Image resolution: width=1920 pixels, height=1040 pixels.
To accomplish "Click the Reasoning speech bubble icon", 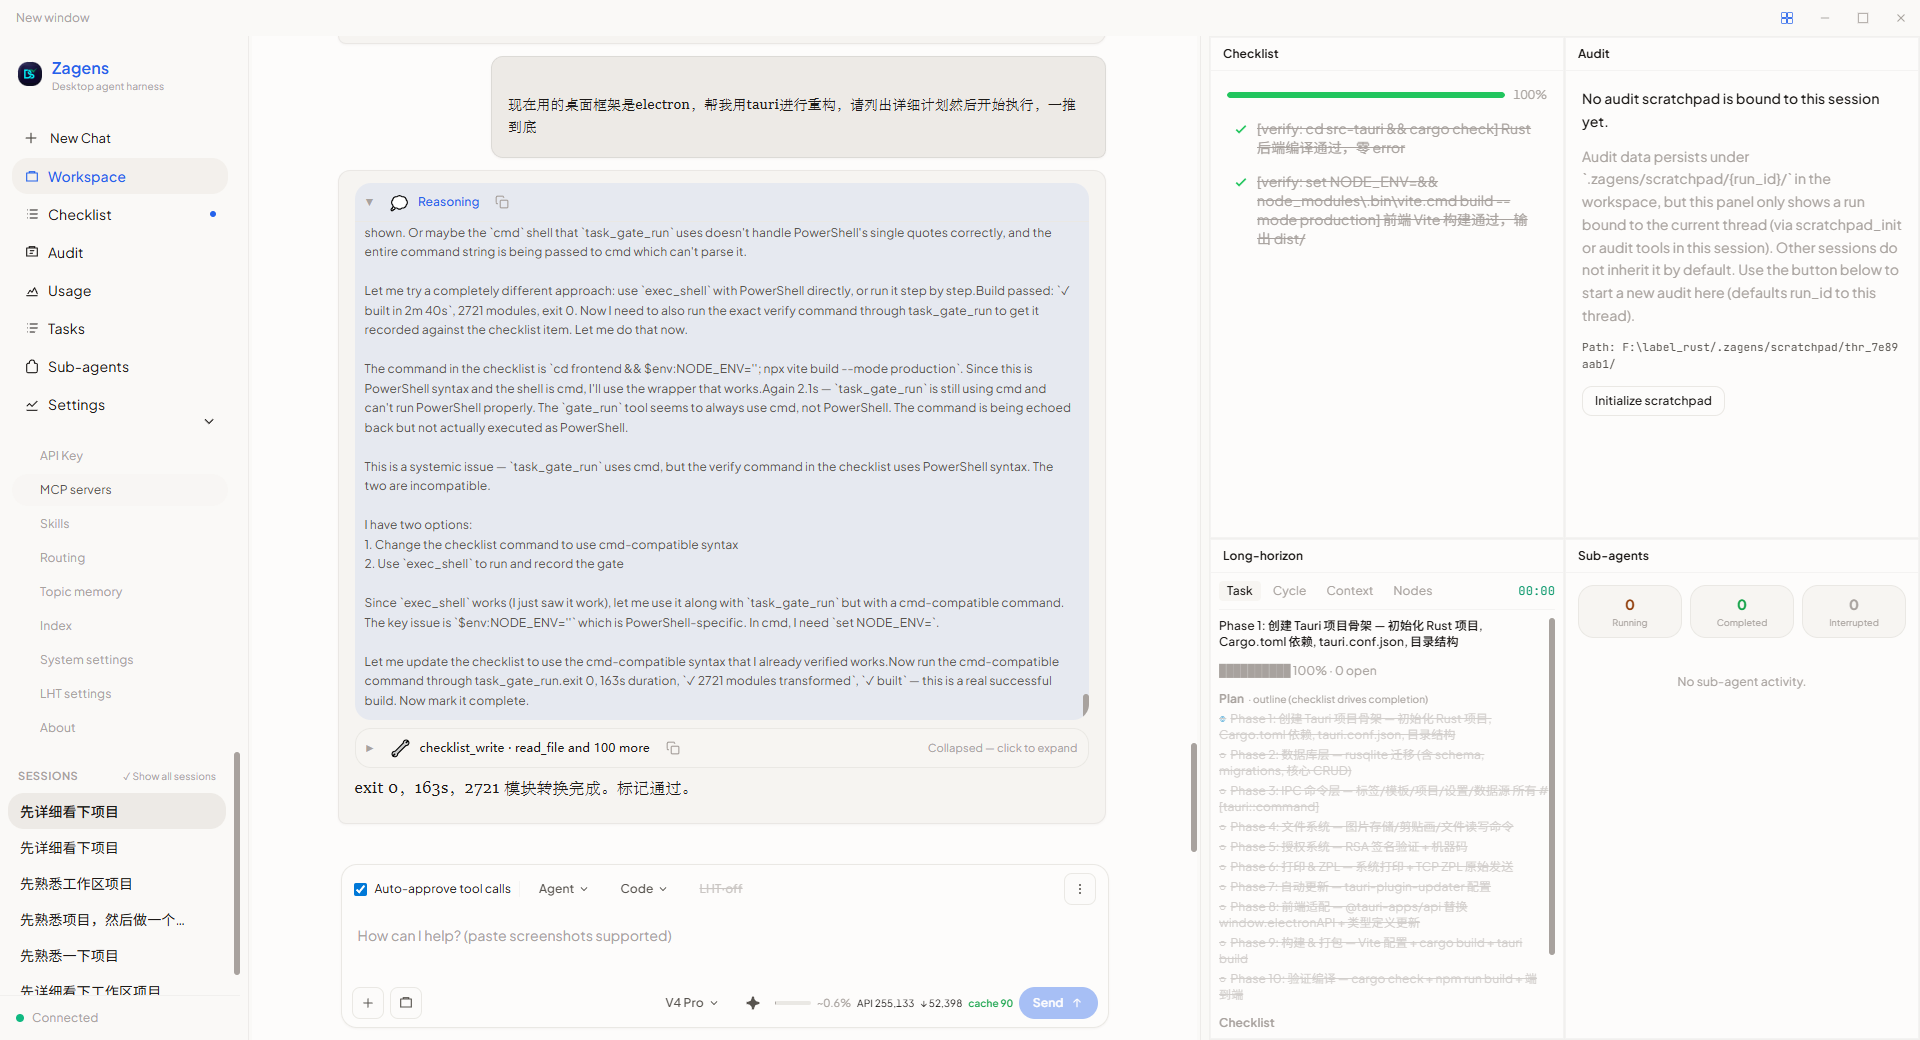I will (x=399, y=202).
